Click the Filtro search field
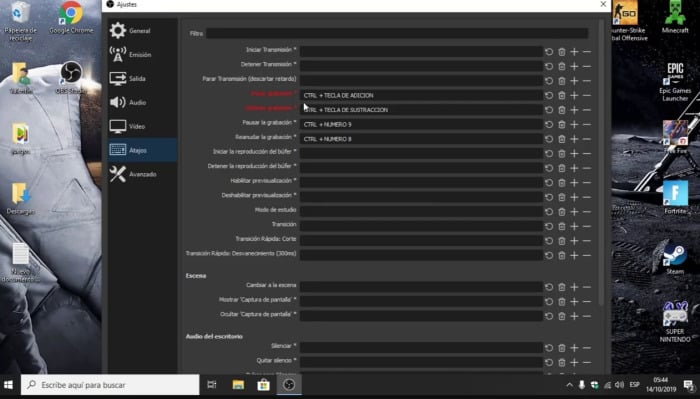Screen dimensions: 700x399 point(397,33)
